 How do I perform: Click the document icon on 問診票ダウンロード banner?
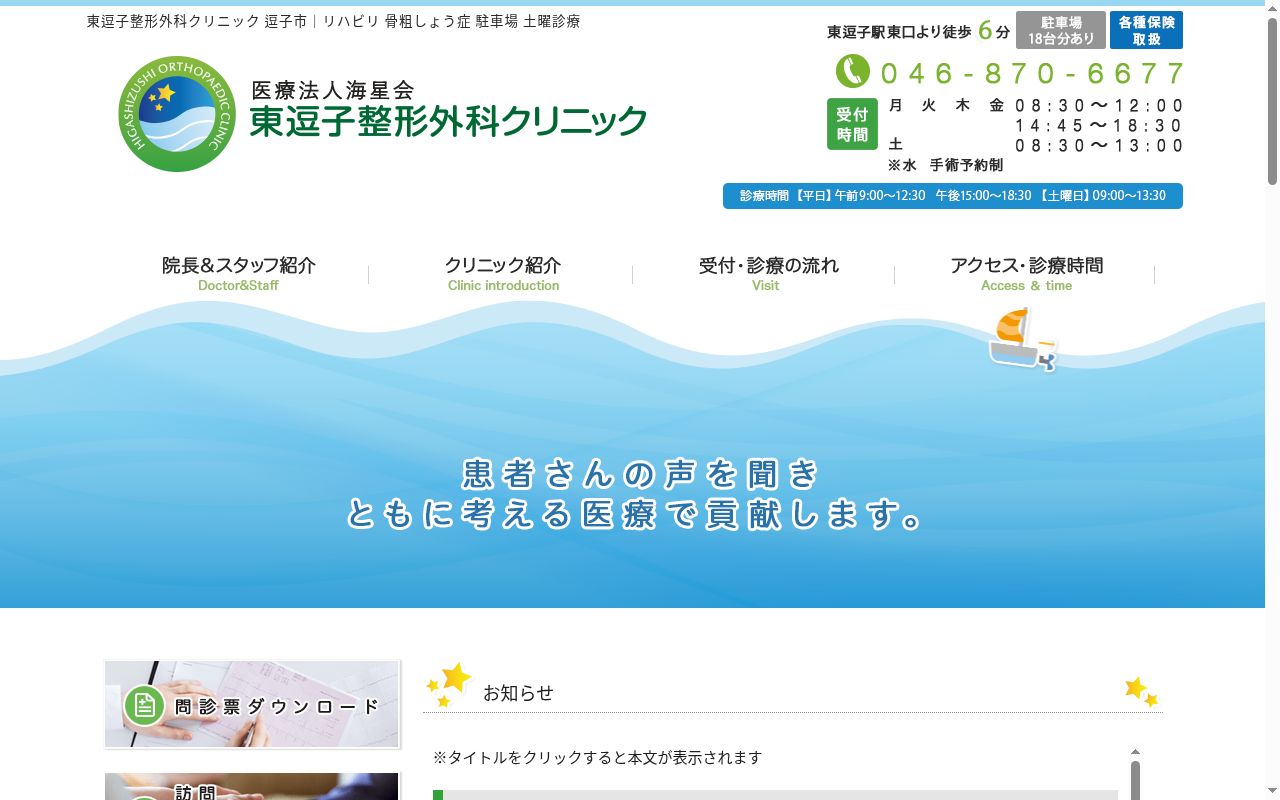point(144,706)
